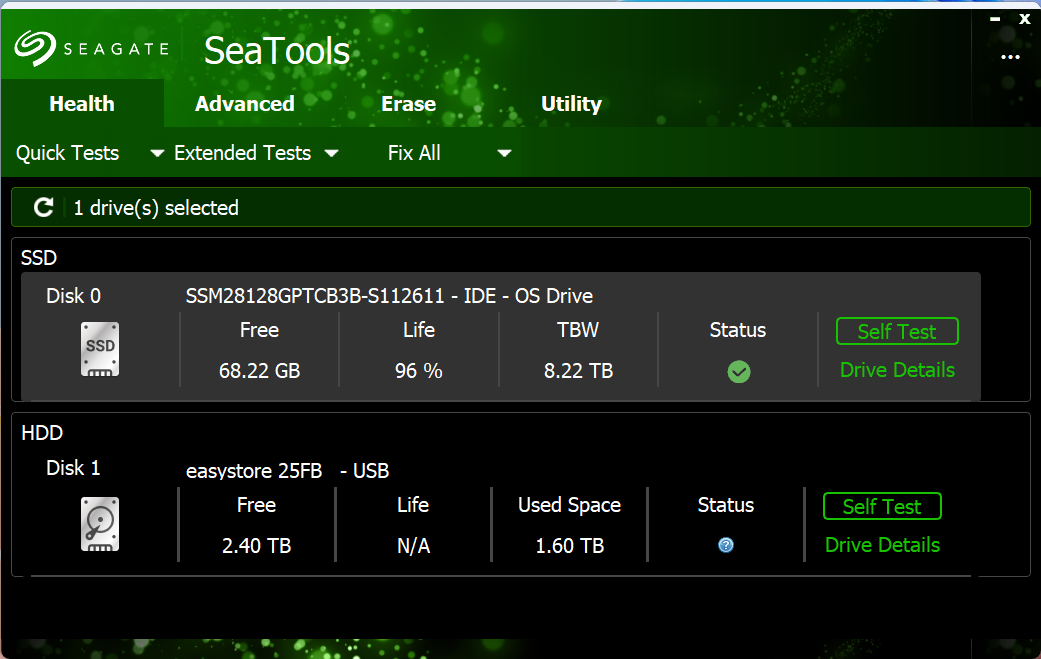Image resolution: width=1041 pixels, height=659 pixels.
Task: Click the SSD life percentage indicator
Action: [418, 370]
